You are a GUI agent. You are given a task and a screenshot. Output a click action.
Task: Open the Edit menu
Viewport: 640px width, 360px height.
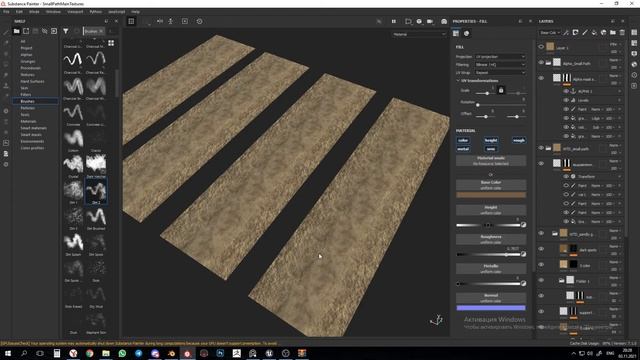pos(19,12)
